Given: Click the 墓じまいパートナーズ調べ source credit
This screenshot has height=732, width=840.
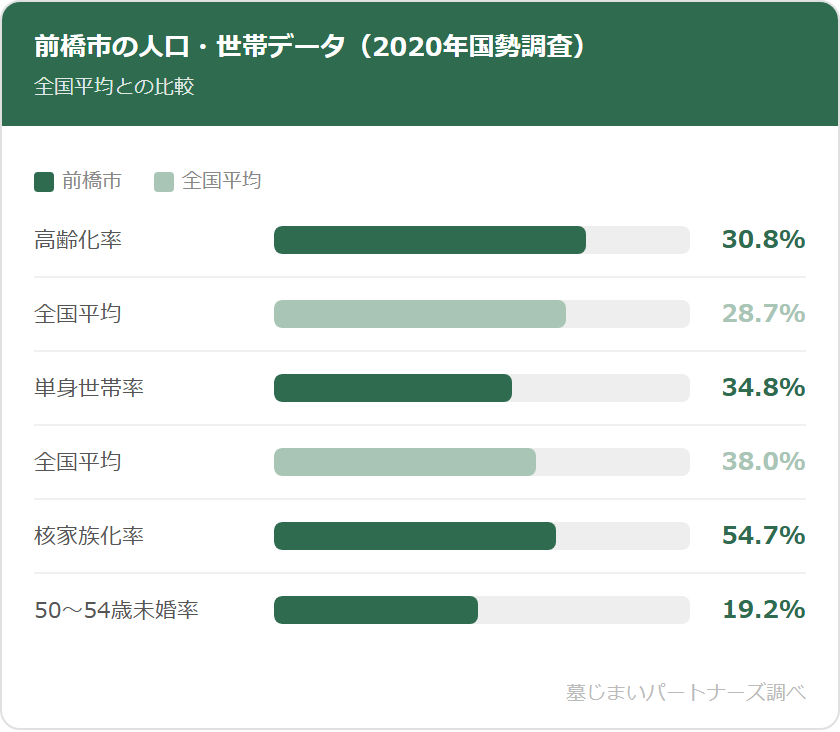Looking at the screenshot, I should click(x=685, y=692).
